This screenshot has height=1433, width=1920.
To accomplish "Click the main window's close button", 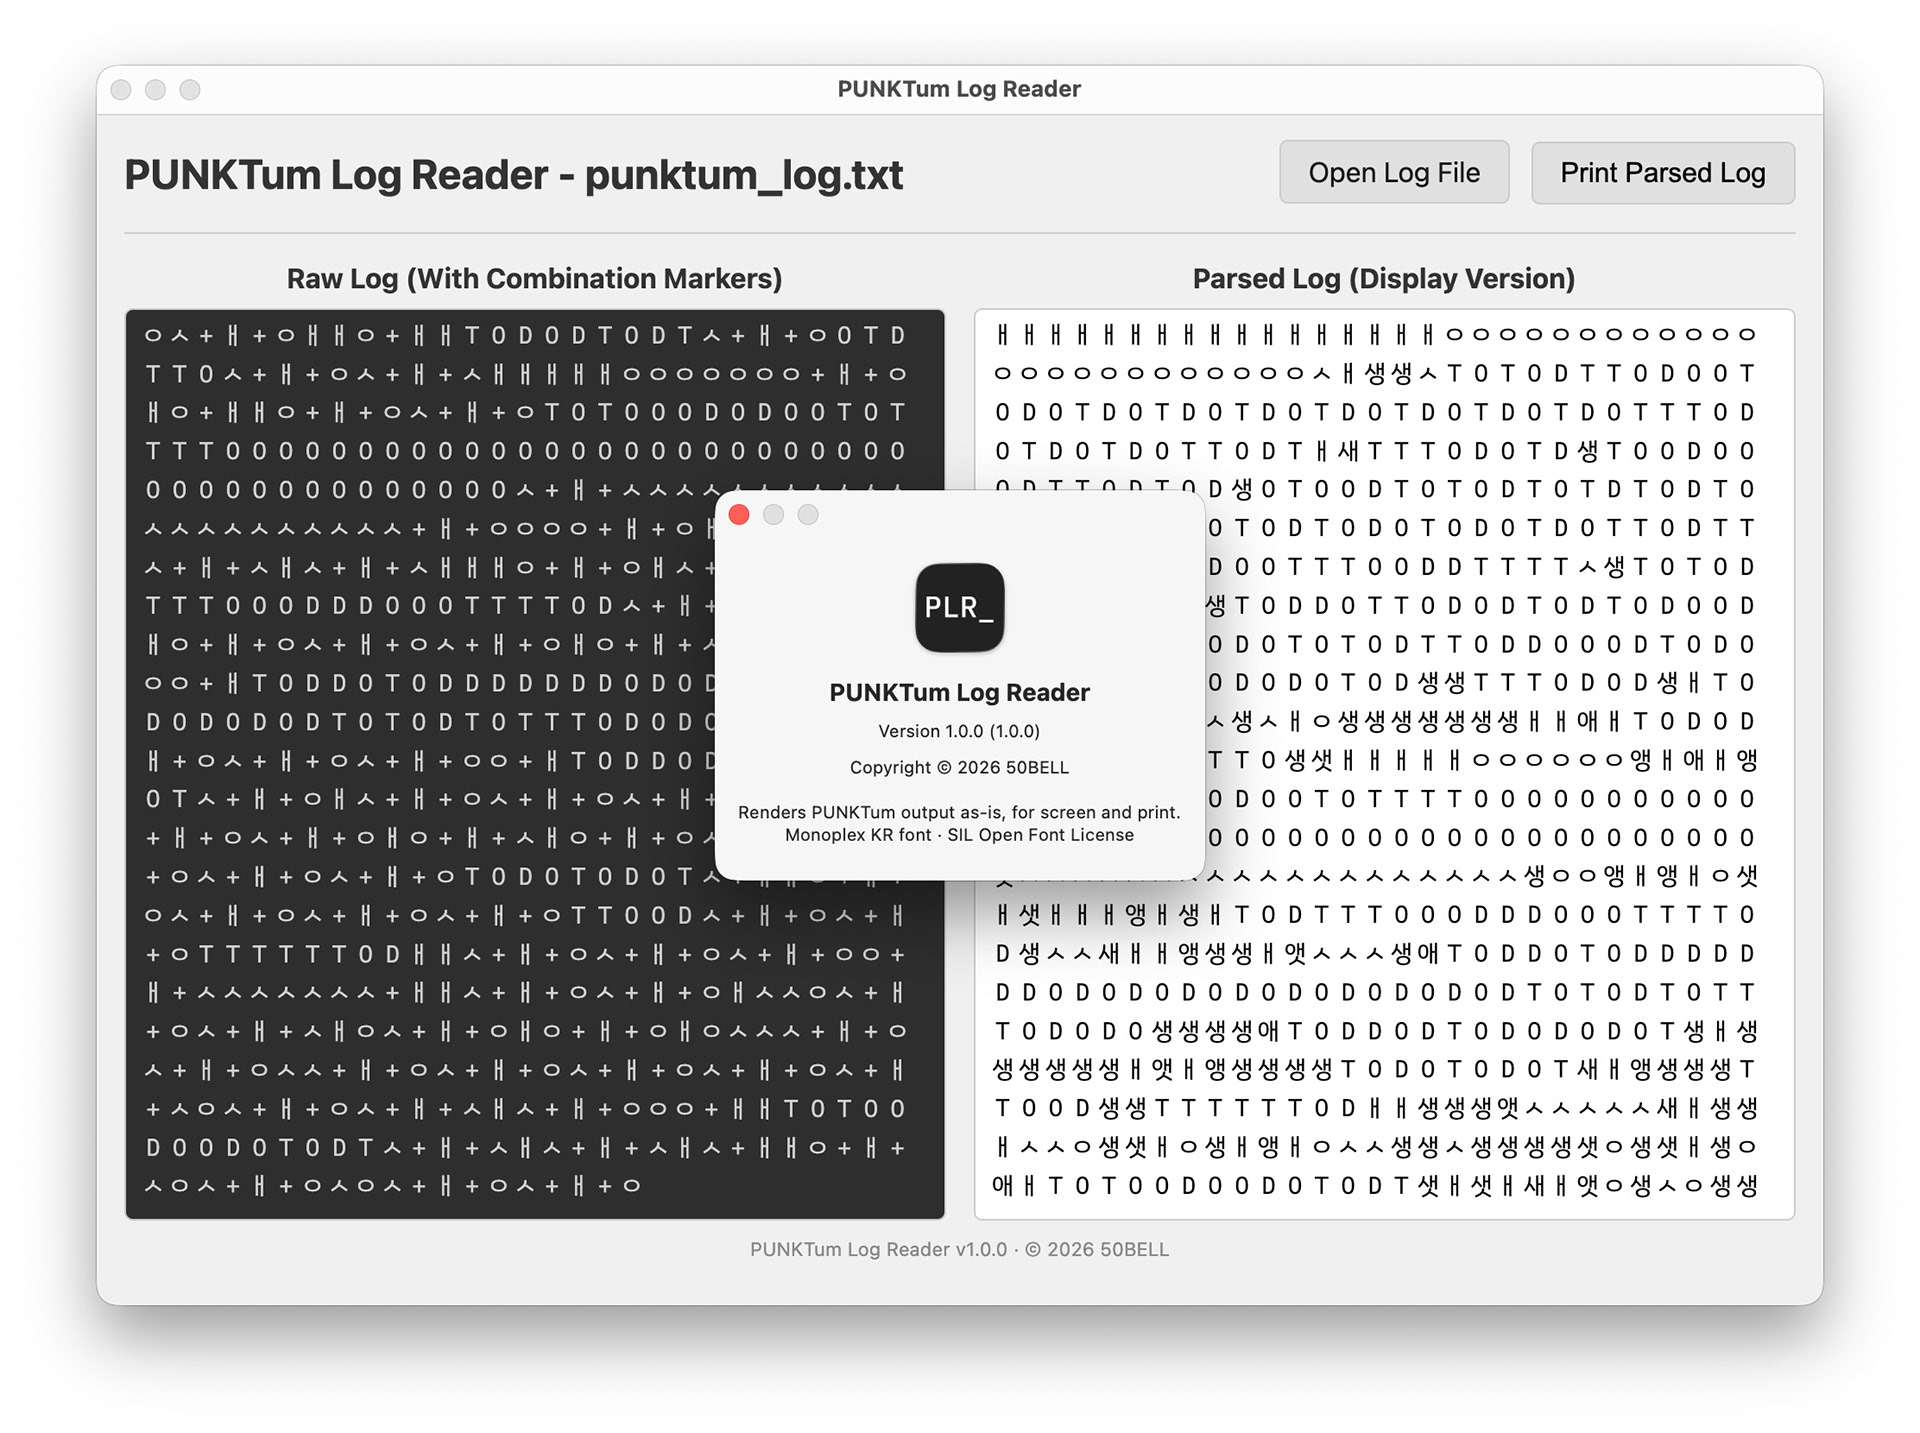I will (121, 90).
